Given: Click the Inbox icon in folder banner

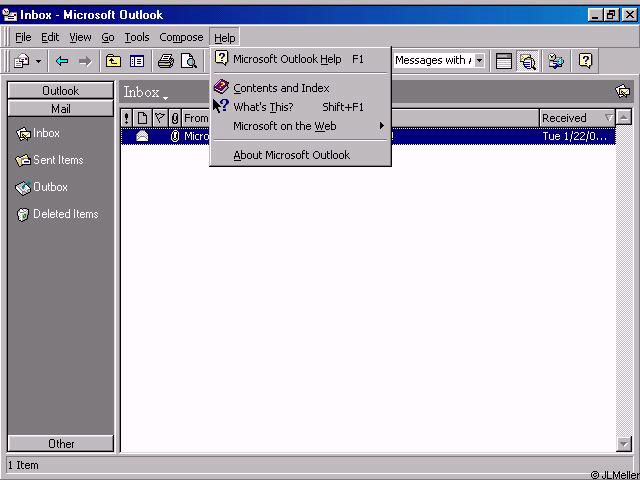Looking at the screenshot, I should [x=622, y=91].
